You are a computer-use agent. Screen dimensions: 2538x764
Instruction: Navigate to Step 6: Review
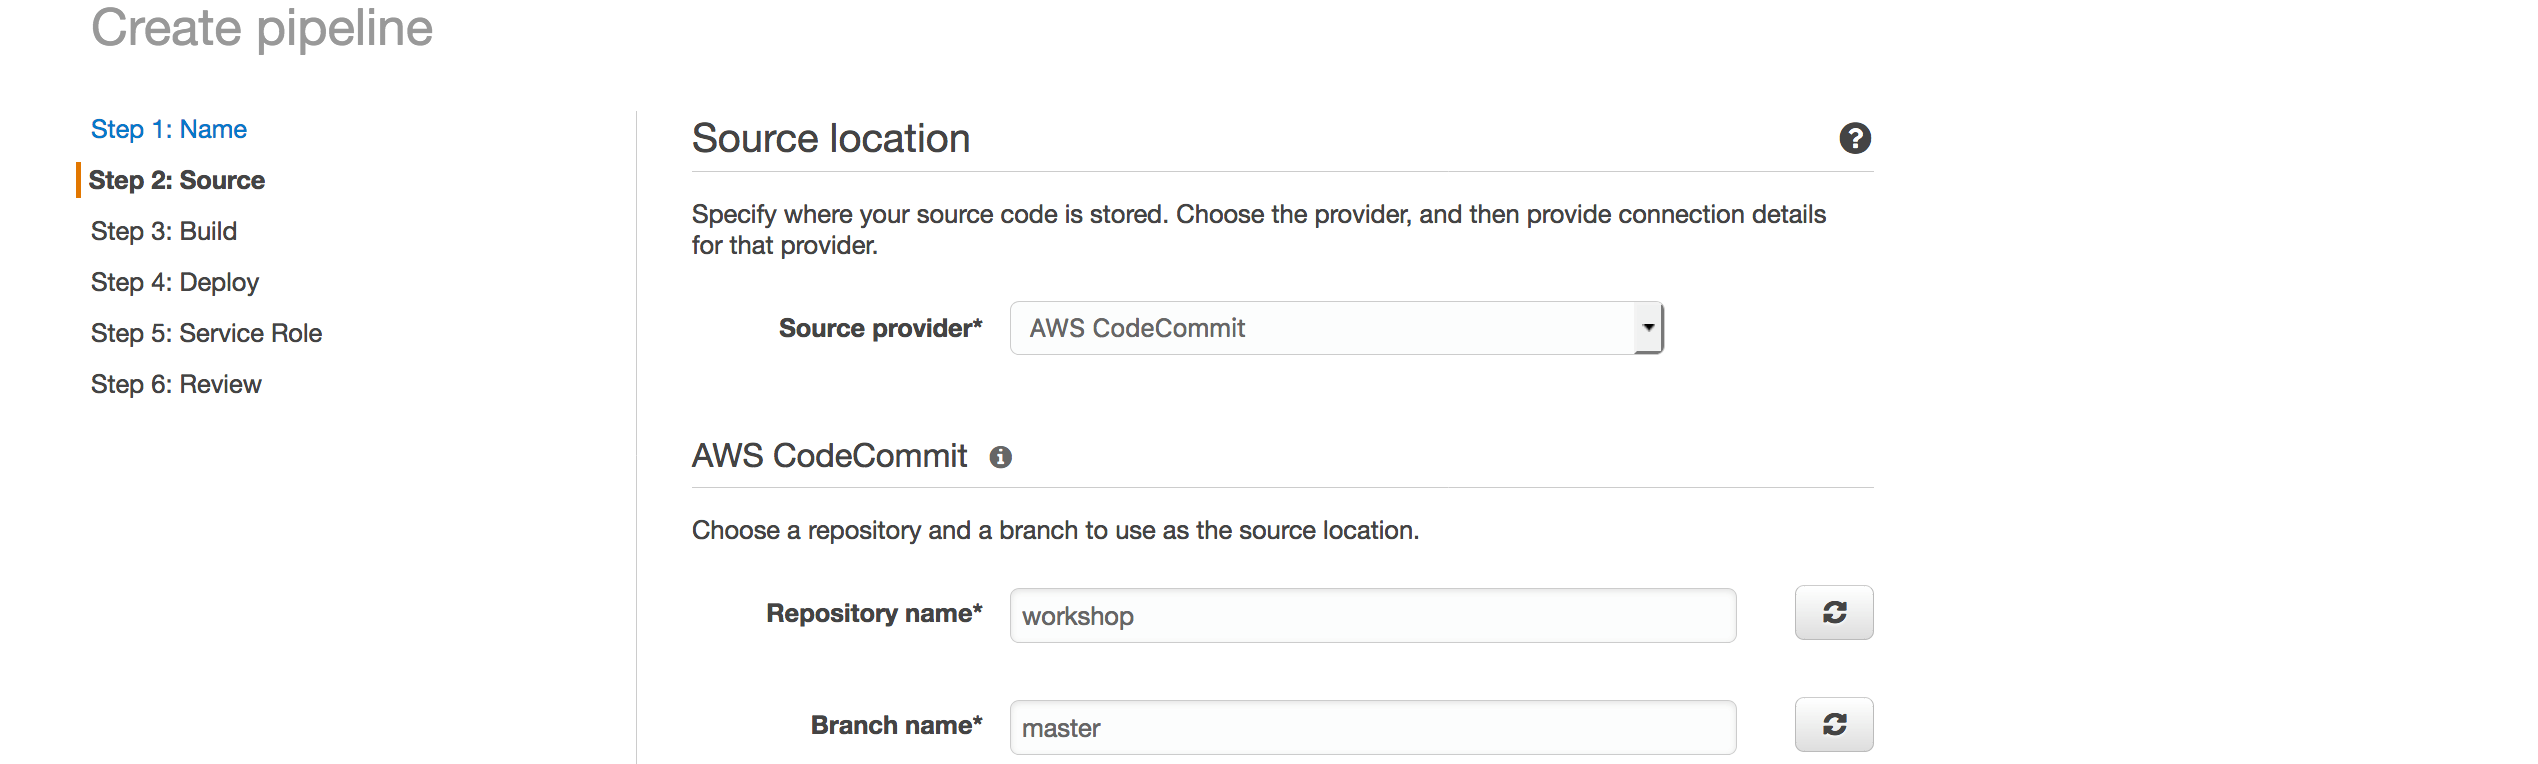(x=176, y=384)
